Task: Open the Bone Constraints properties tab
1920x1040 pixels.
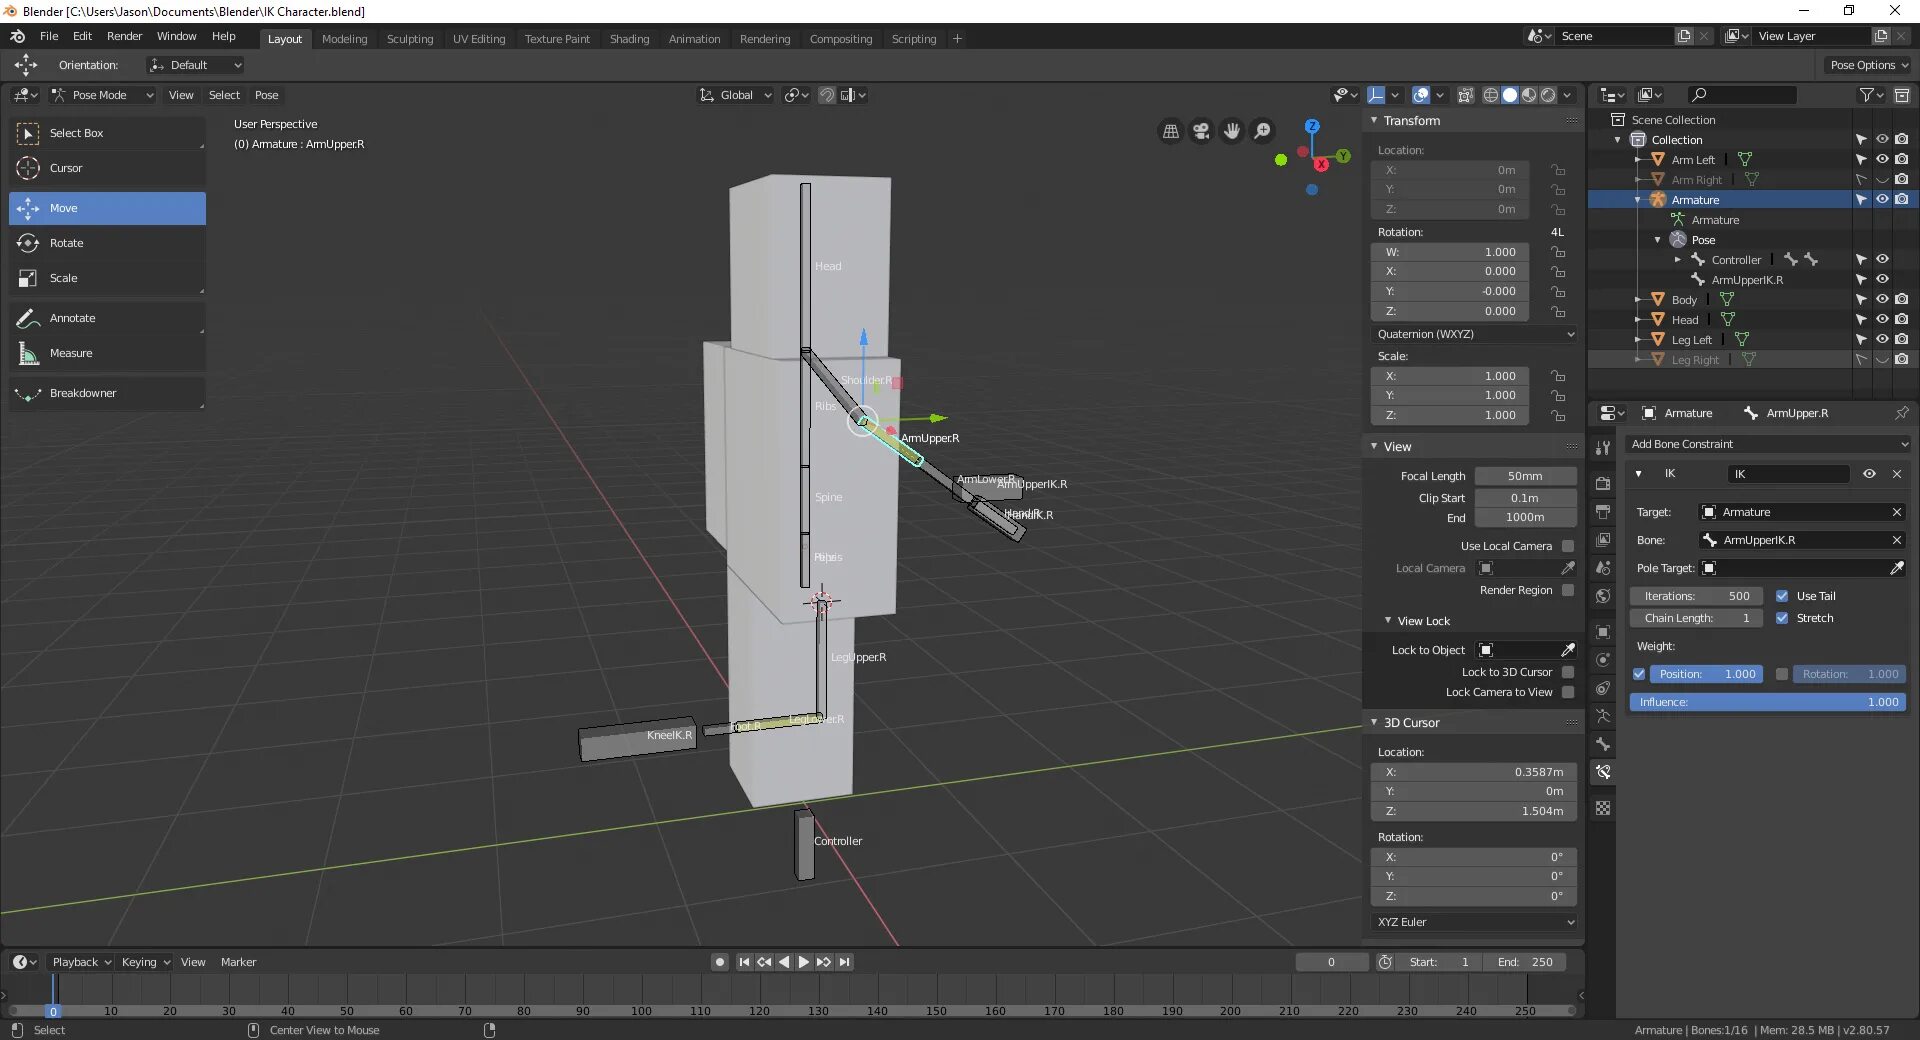Action: (x=1603, y=772)
